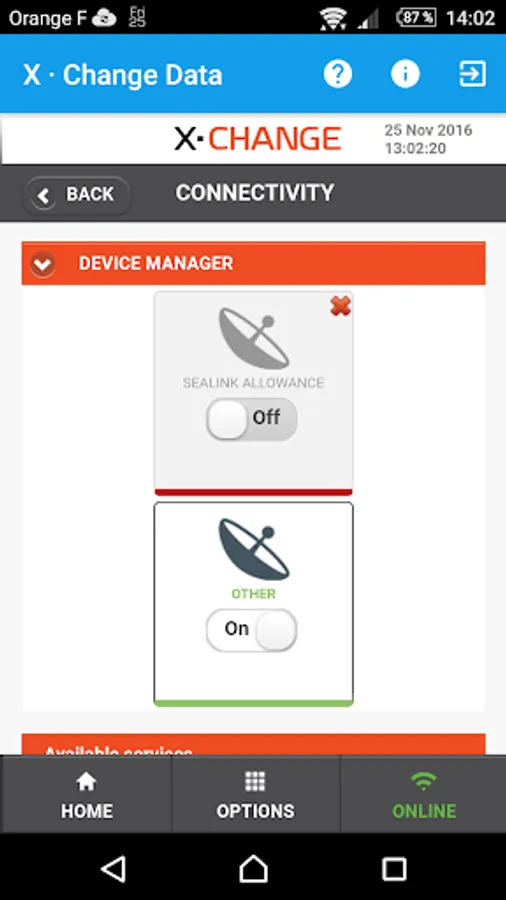The image size is (506, 900).
Task: Tap the home house icon
Action: coord(86,781)
